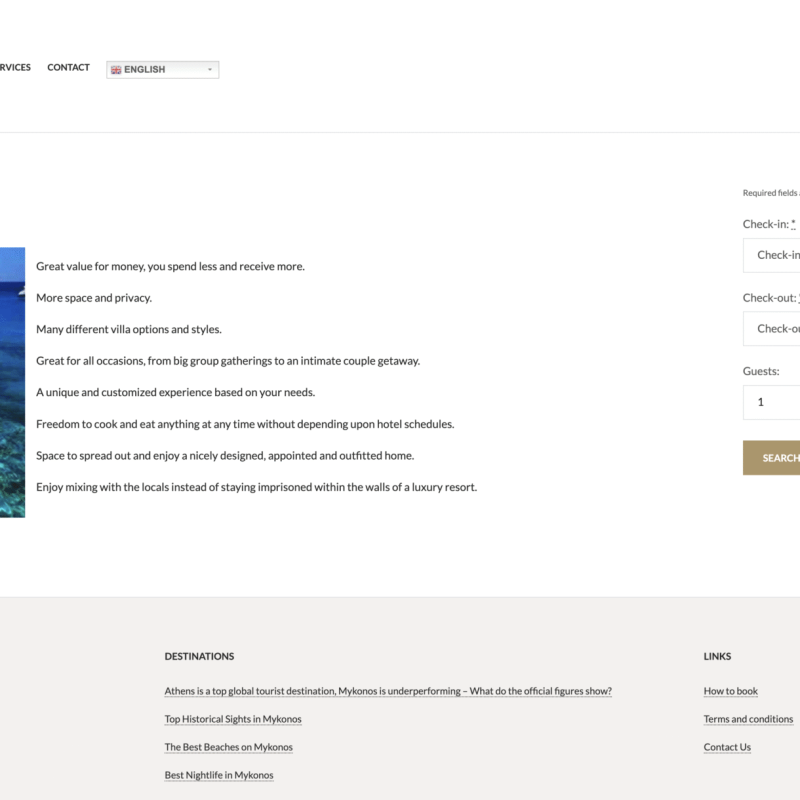Click the language selector dropdown arrow
The width and height of the screenshot is (800, 800).
[210, 70]
